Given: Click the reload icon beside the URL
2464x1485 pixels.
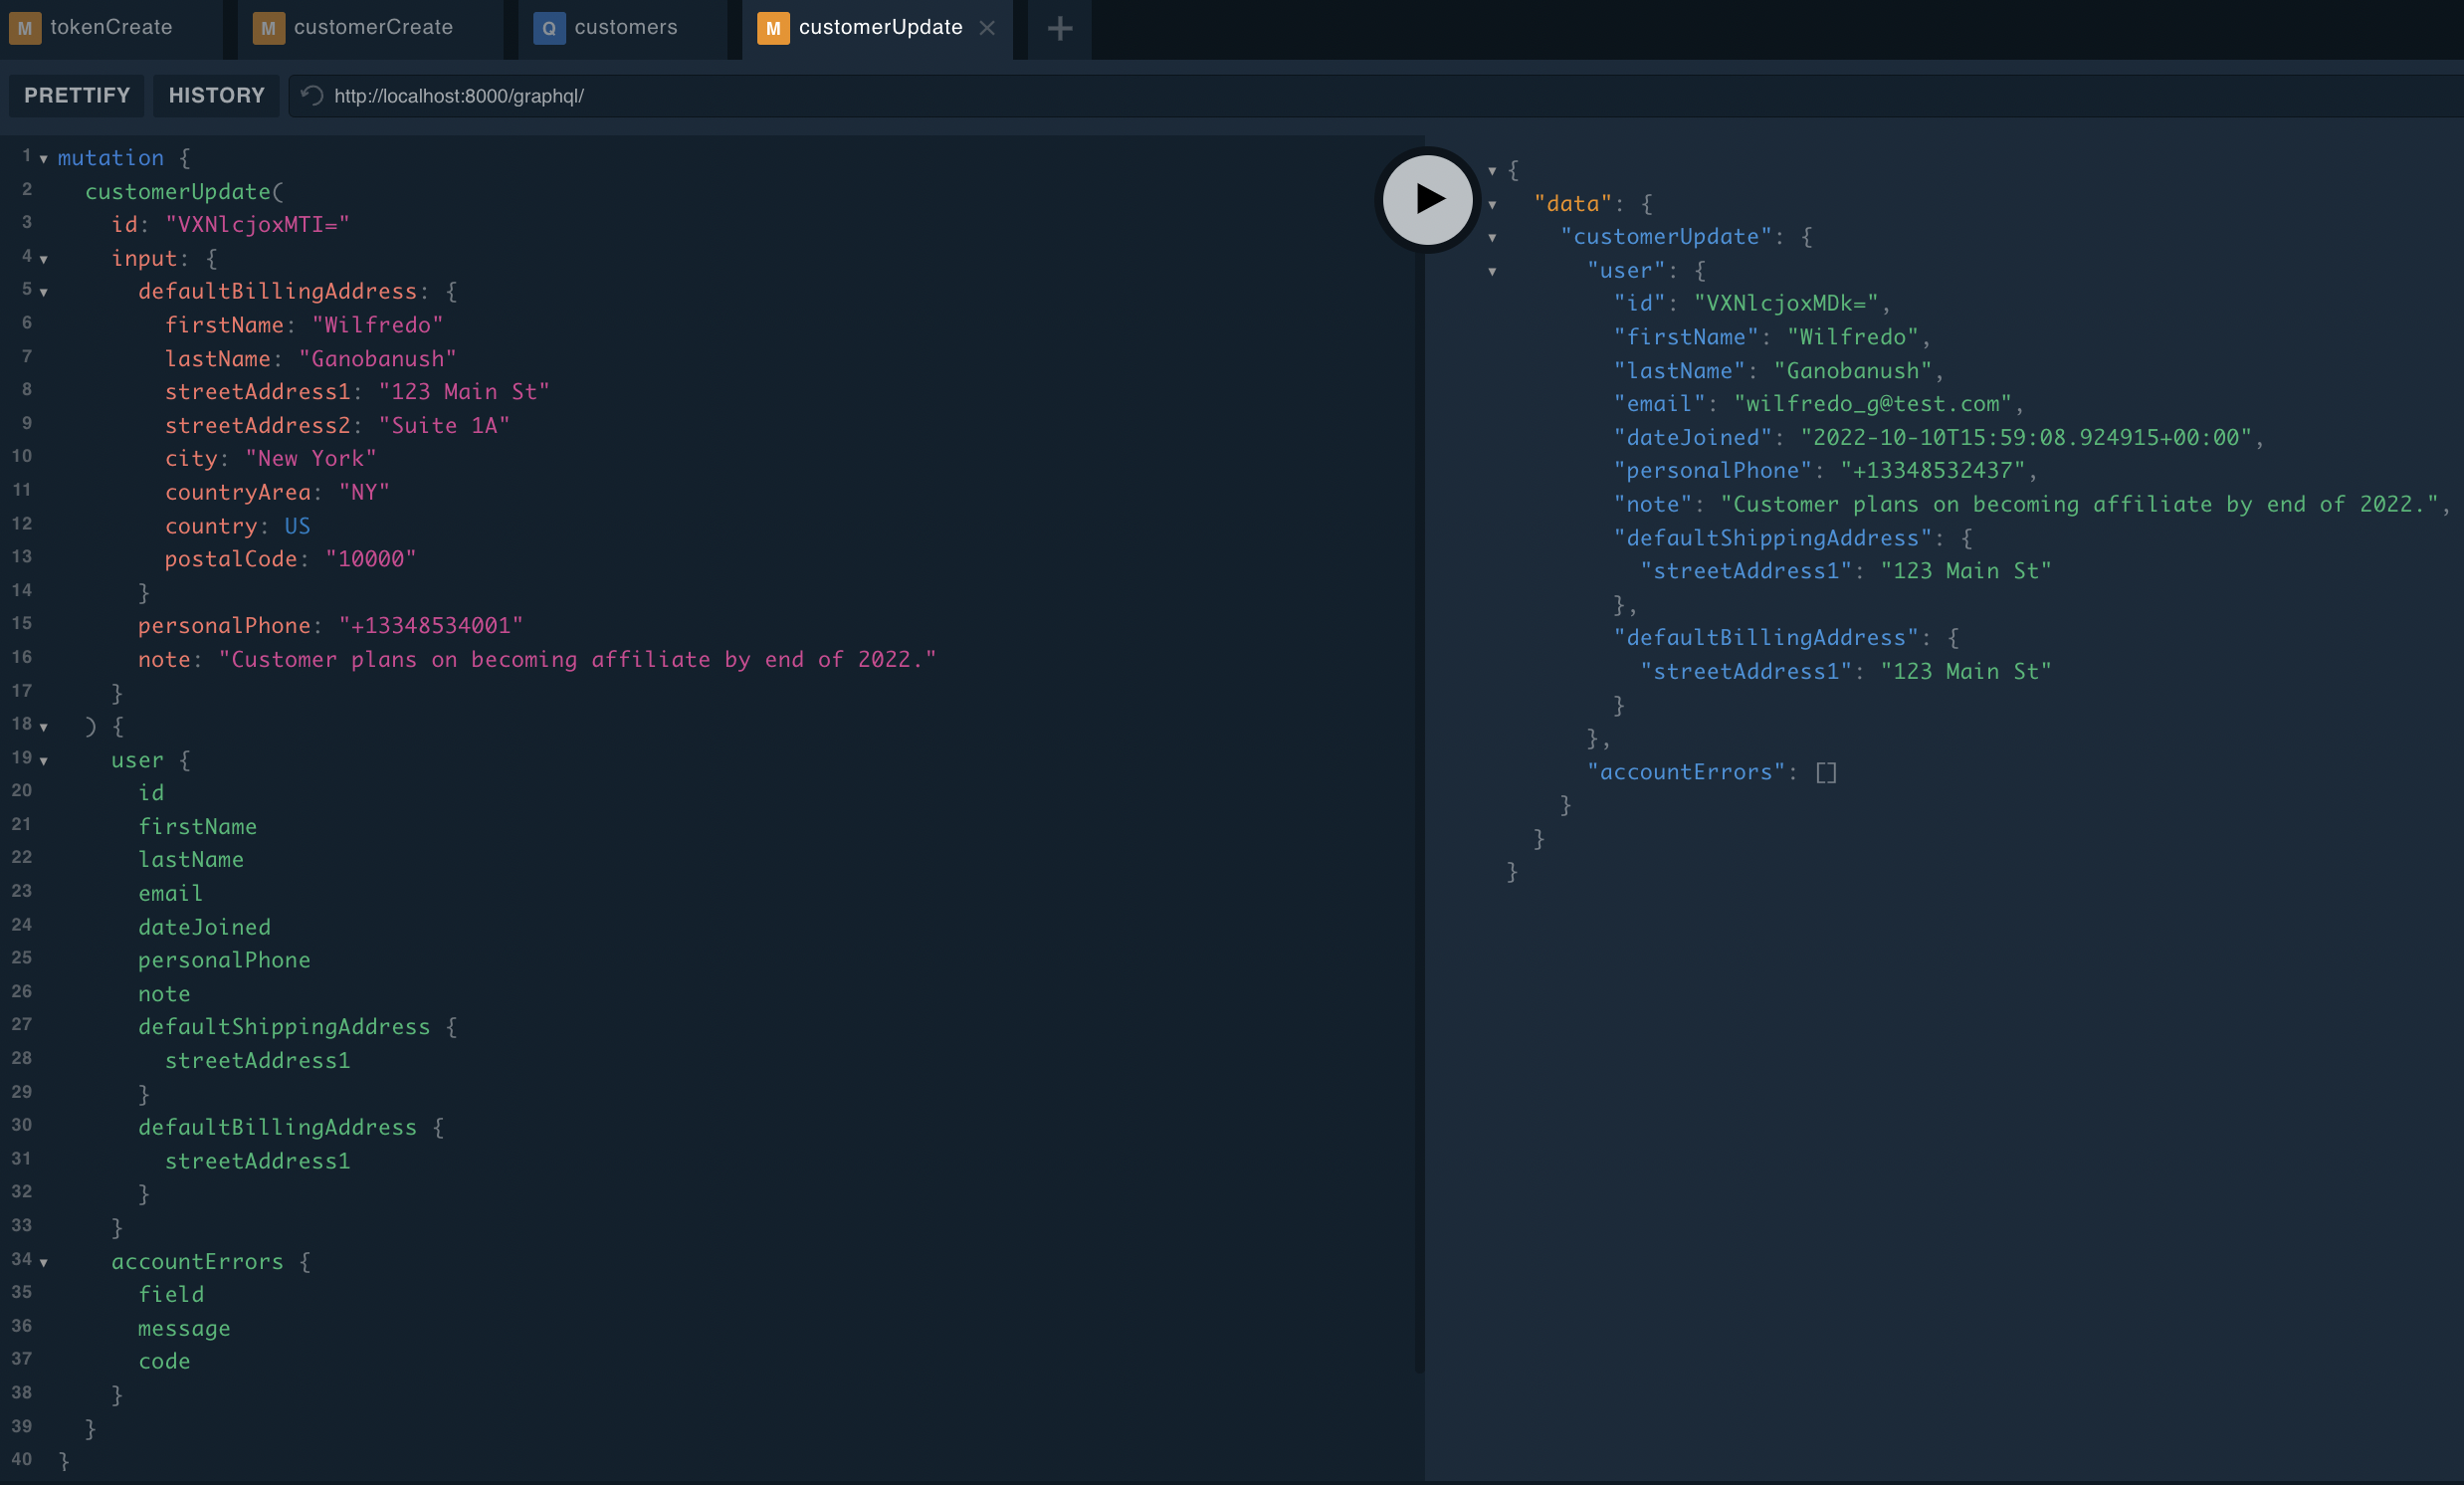Looking at the screenshot, I should 312,96.
